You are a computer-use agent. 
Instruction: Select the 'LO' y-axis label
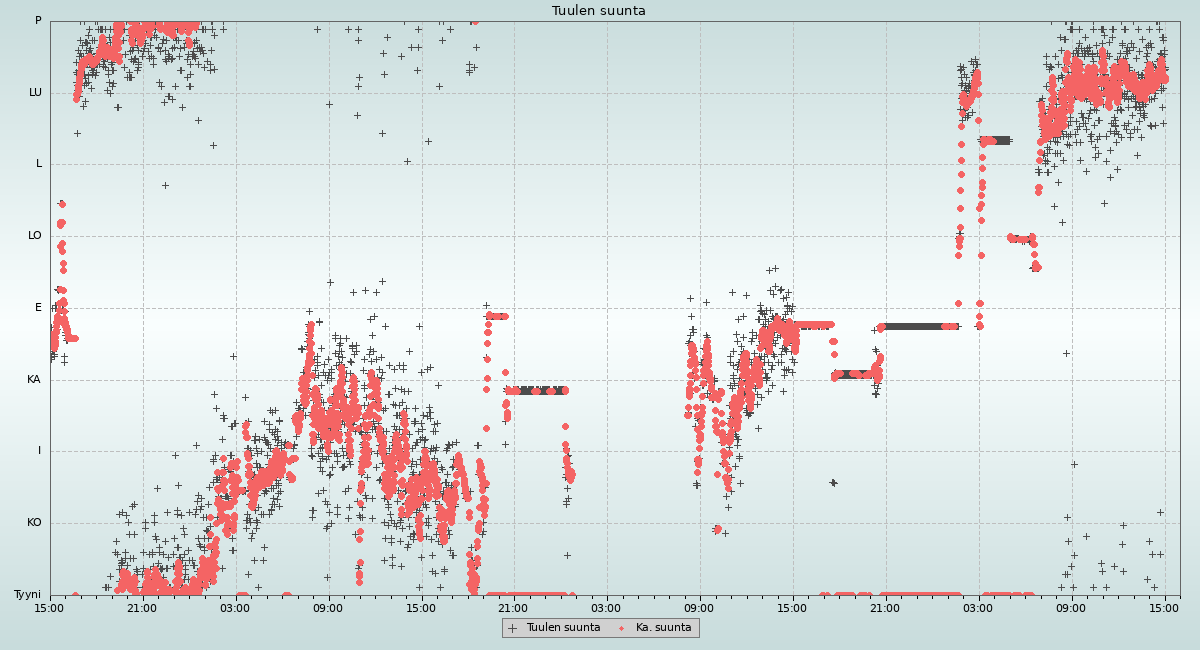(x=35, y=236)
